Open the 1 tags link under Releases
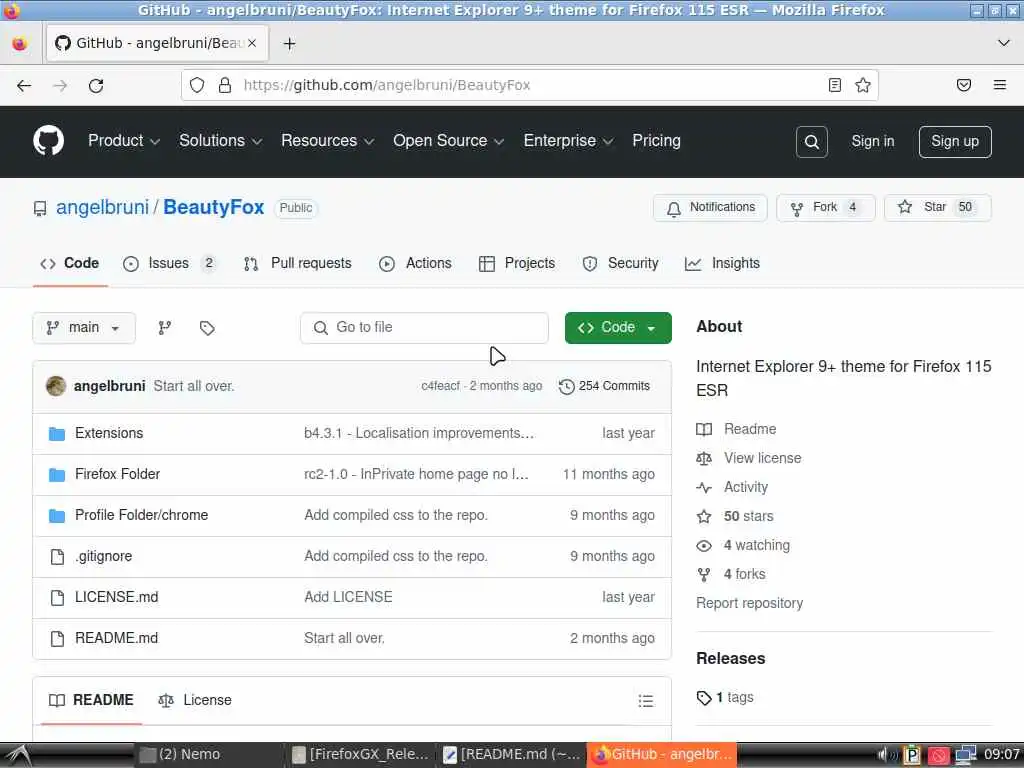This screenshot has height=768, width=1024. [725, 697]
